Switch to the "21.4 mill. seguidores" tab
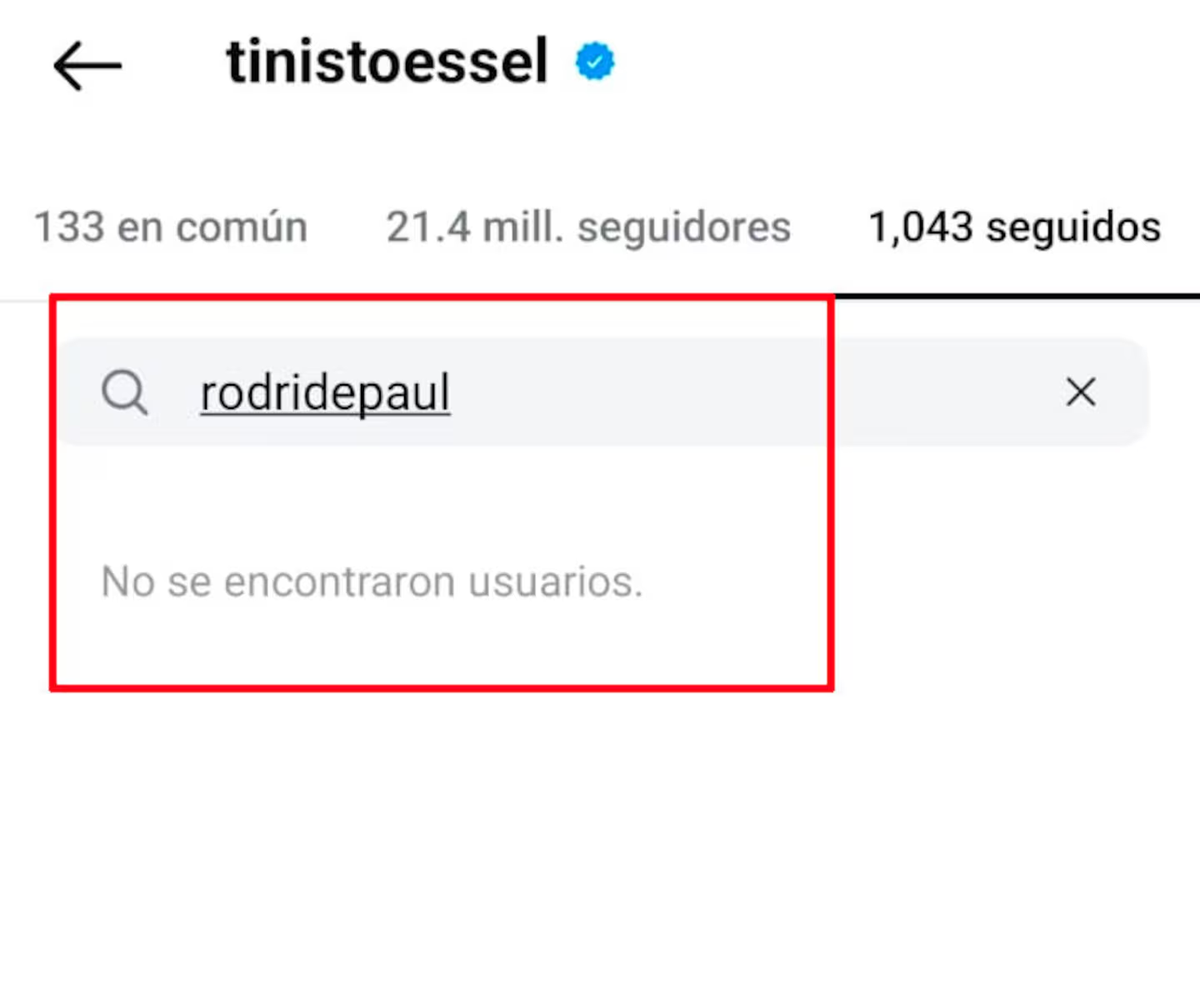The width and height of the screenshot is (1200, 984). pos(588,228)
